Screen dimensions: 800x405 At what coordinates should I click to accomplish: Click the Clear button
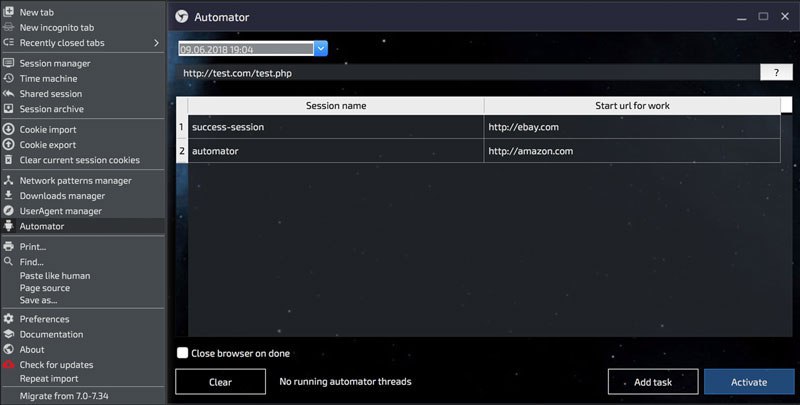(220, 382)
